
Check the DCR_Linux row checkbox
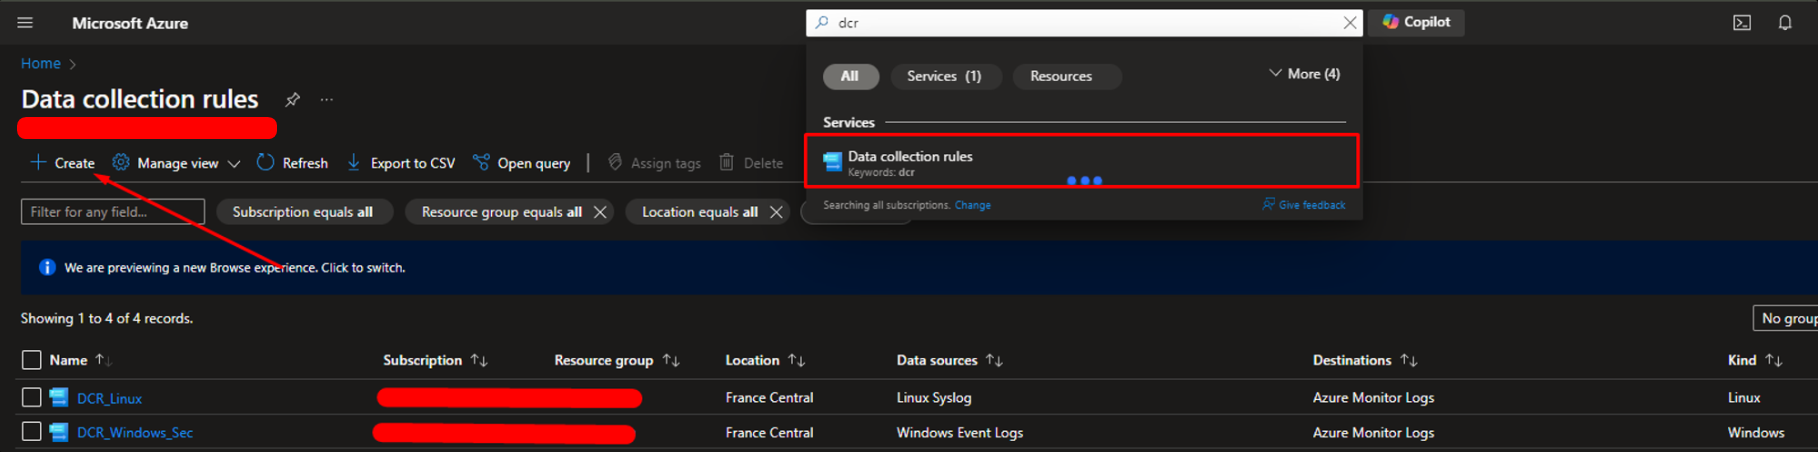31,398
